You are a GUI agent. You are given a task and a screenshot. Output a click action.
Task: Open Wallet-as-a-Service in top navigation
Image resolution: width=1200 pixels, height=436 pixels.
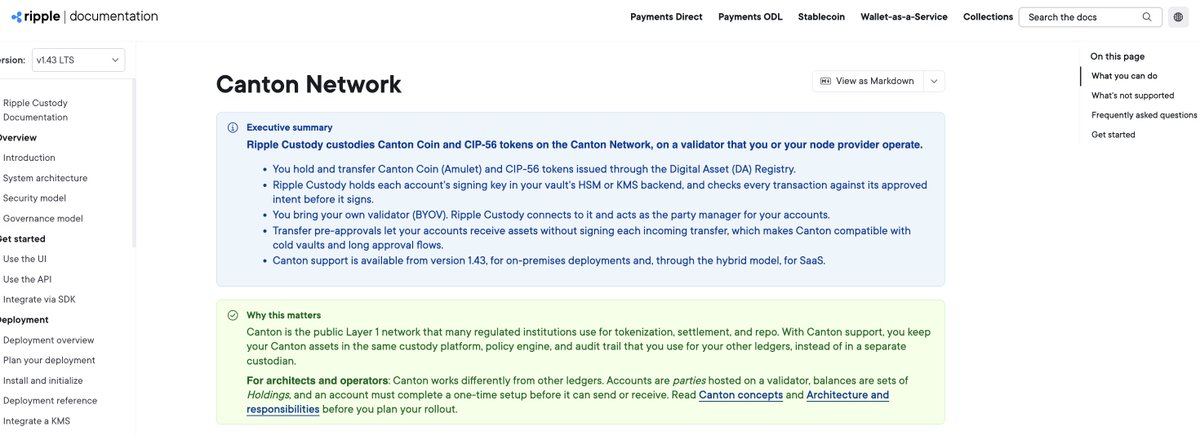[x=904, y=17]
